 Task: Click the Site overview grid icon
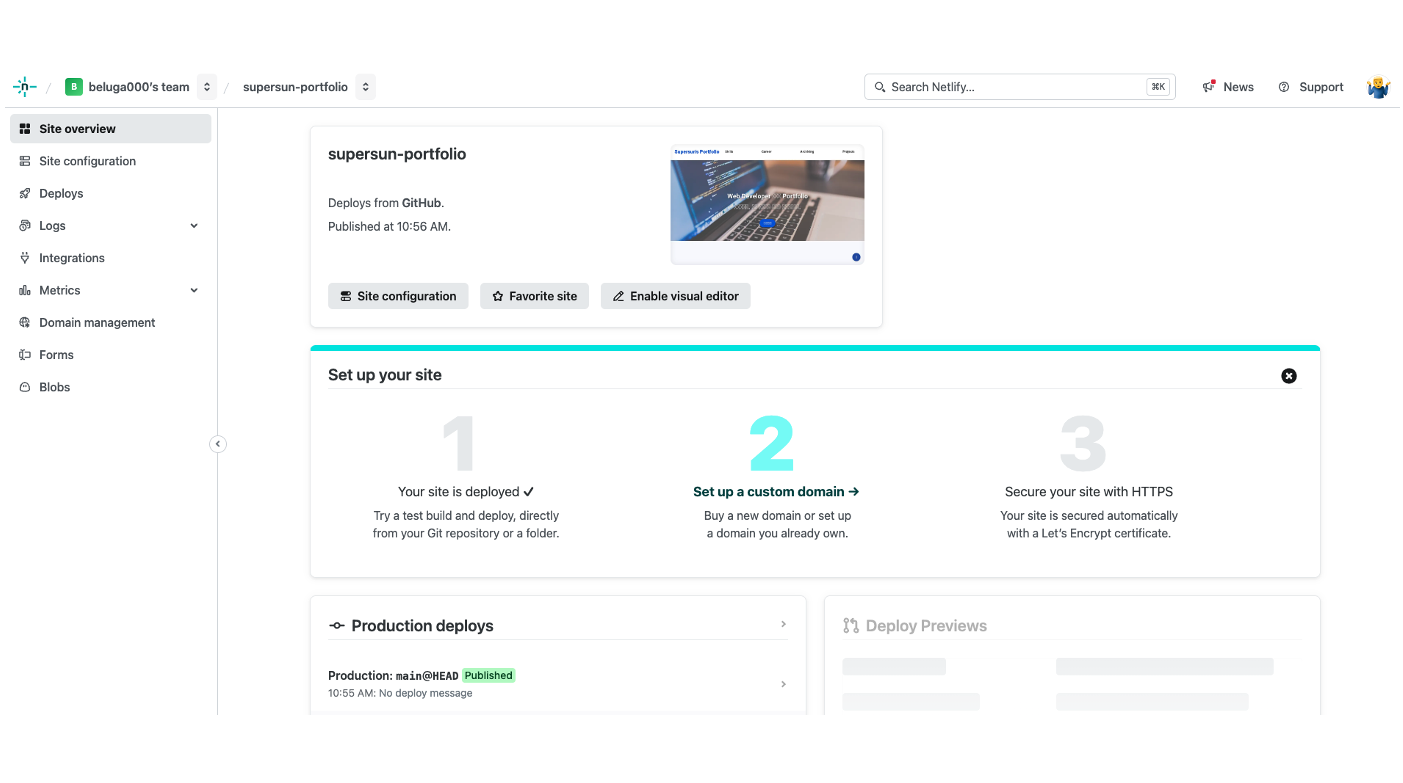tap(25, 129)
